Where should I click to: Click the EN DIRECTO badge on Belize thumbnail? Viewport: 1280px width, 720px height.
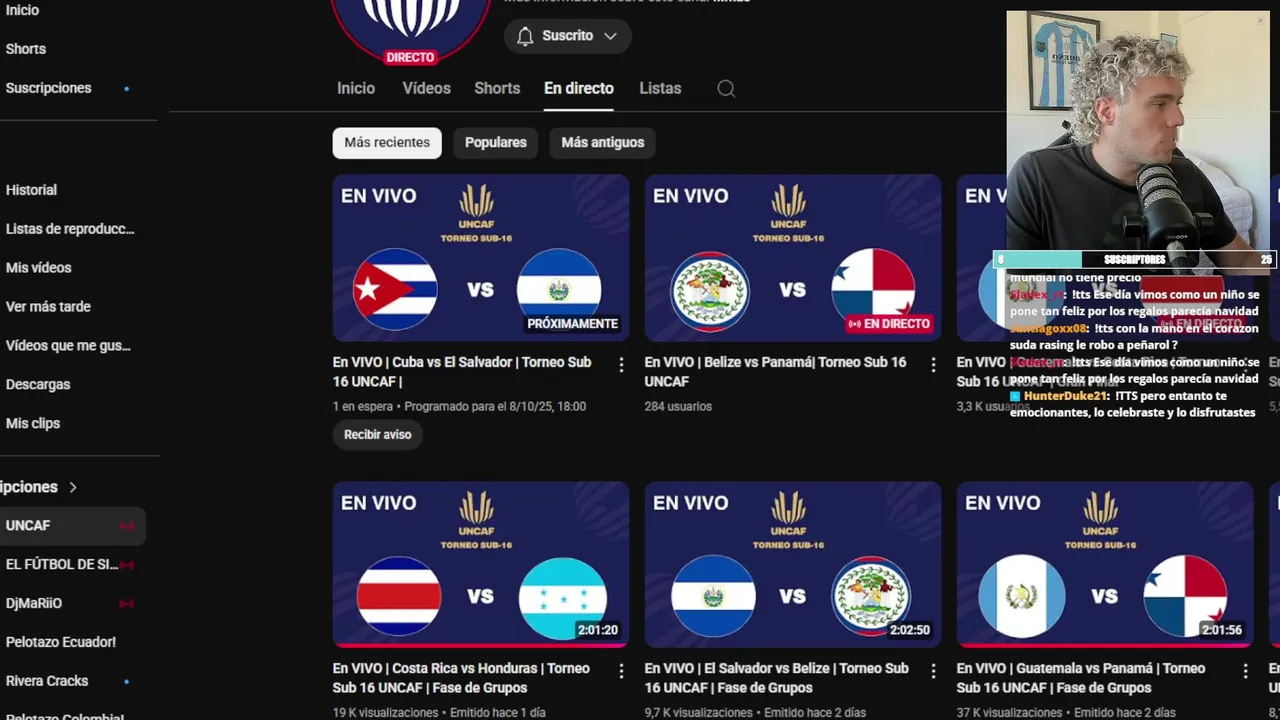coord(889,324)
